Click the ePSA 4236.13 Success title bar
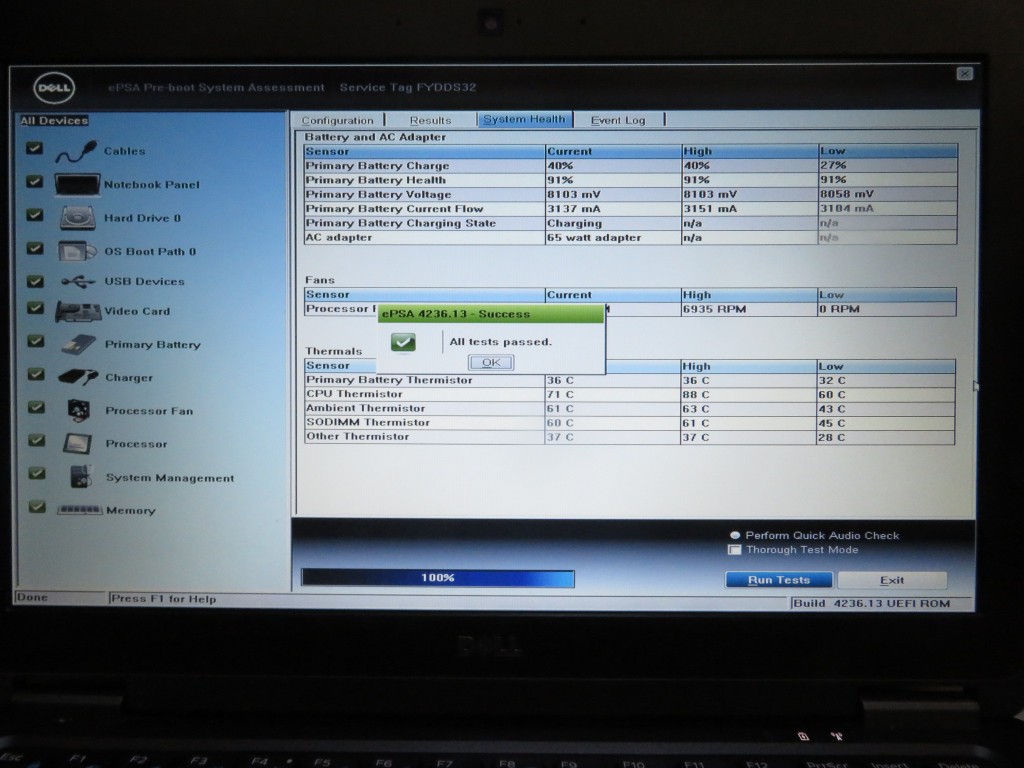Viewport: 1024px width, 768px height. coord(490,314)
